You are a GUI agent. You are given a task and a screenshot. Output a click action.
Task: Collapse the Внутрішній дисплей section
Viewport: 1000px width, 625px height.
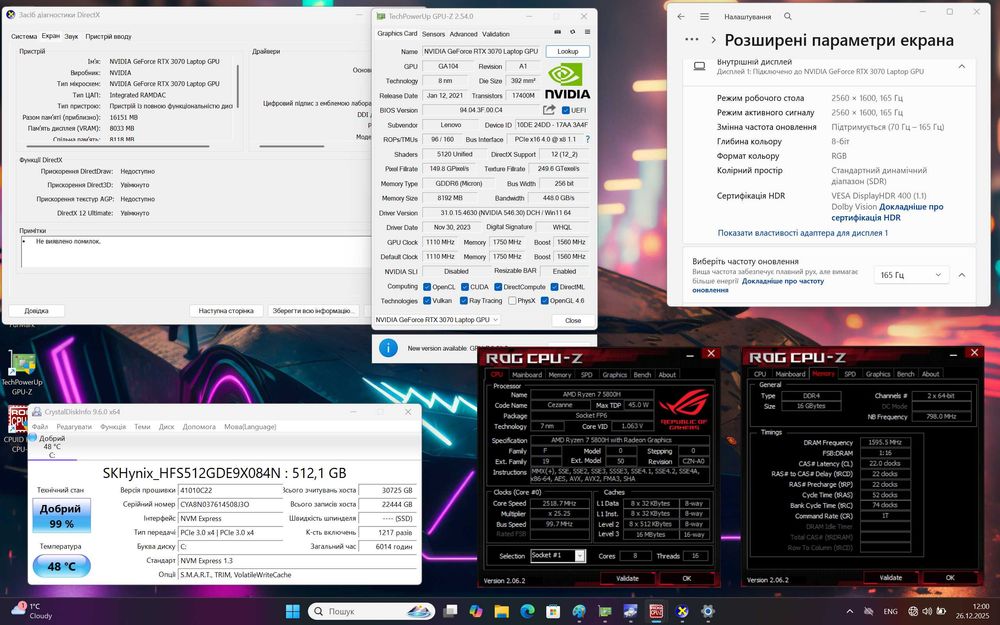(x=962, y=66)
